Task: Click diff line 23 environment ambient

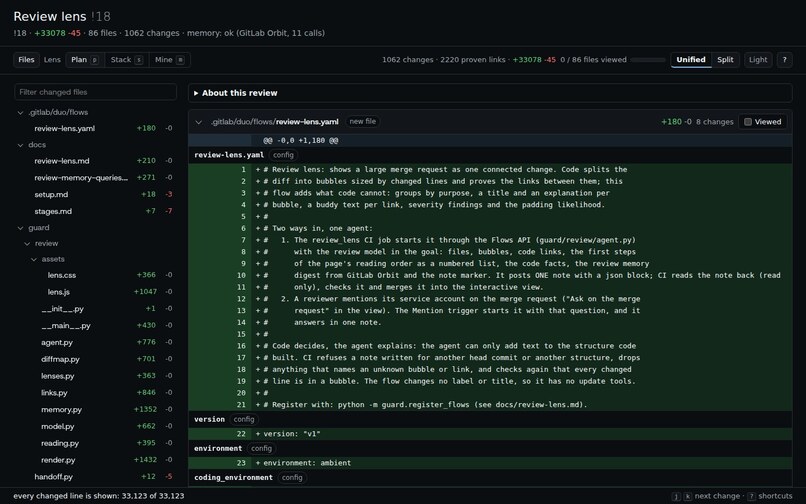Action: (x=490, y=463)
